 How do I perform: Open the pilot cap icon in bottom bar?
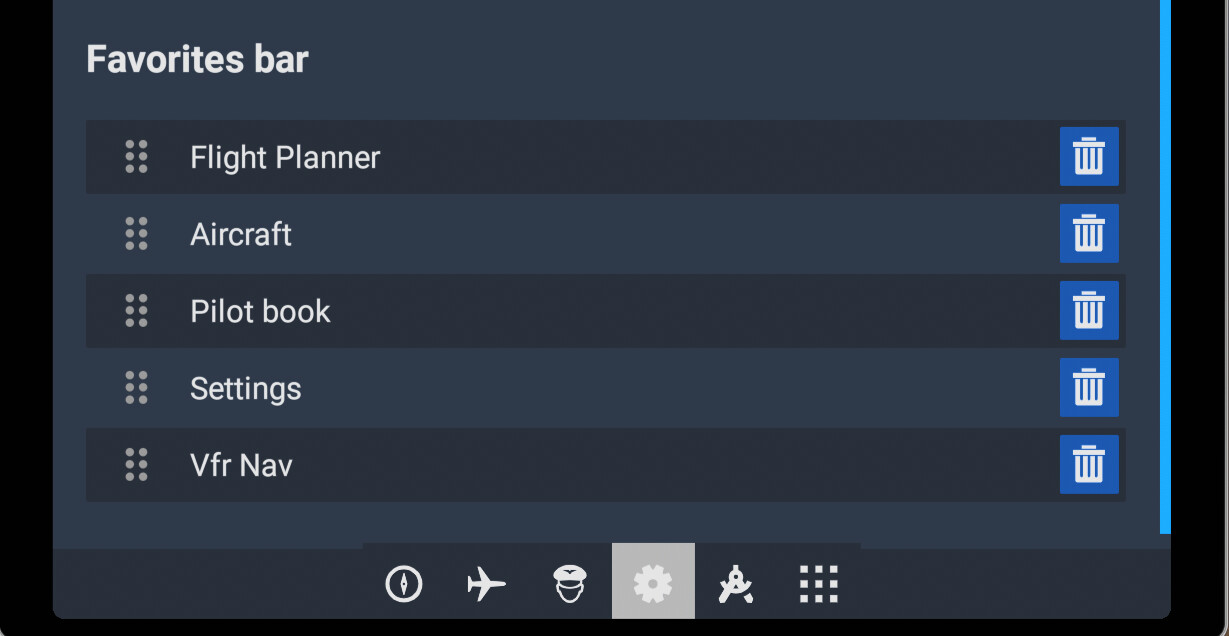coord(570,583)
